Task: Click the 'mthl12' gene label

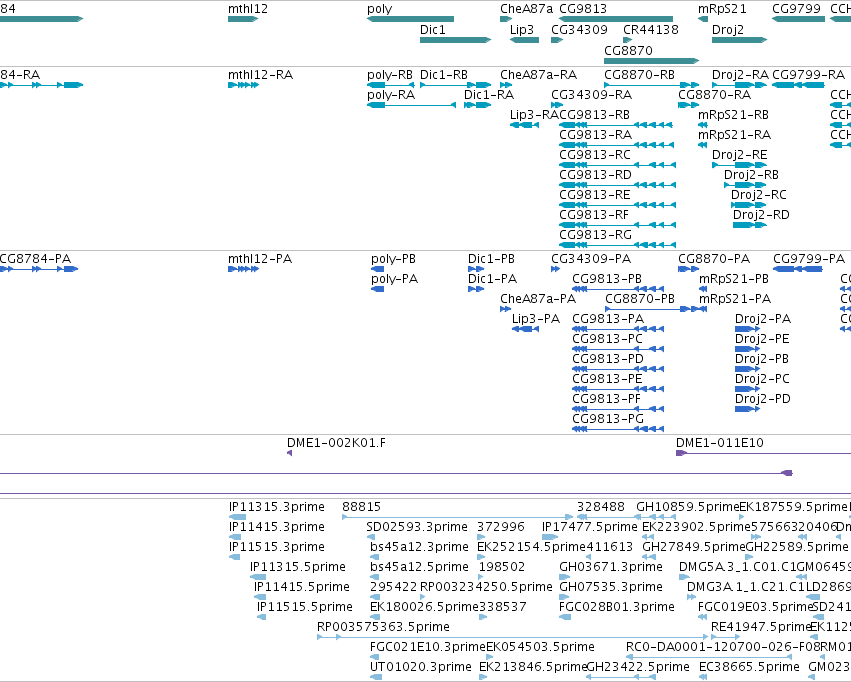Action: pos(247,9)
